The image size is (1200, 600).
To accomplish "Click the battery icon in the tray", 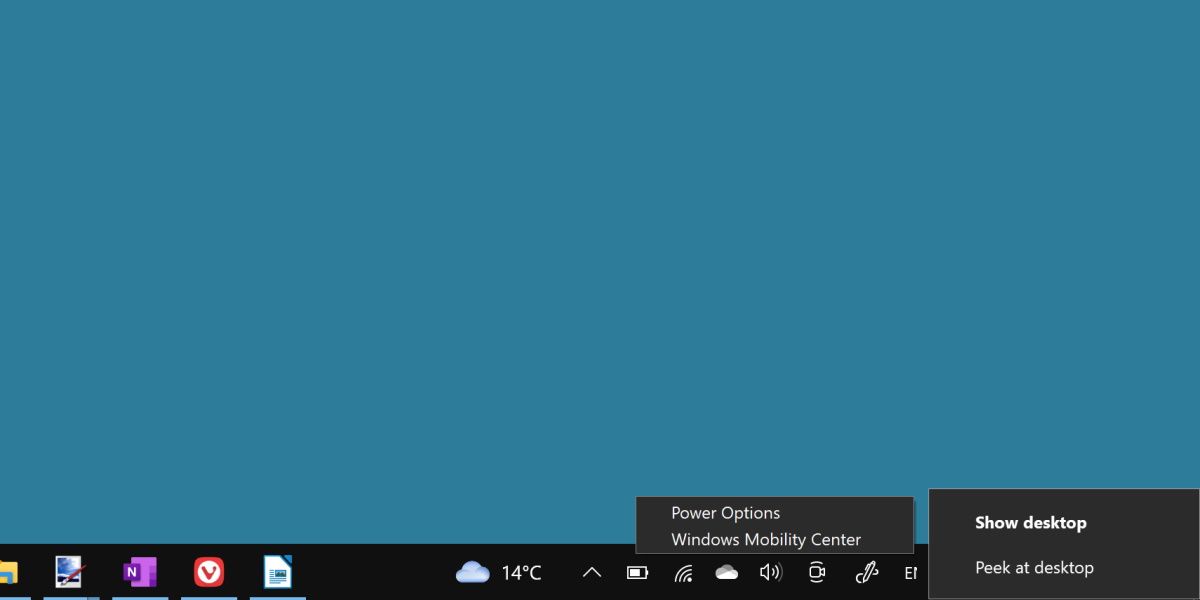I will click(x=637, y=573).
